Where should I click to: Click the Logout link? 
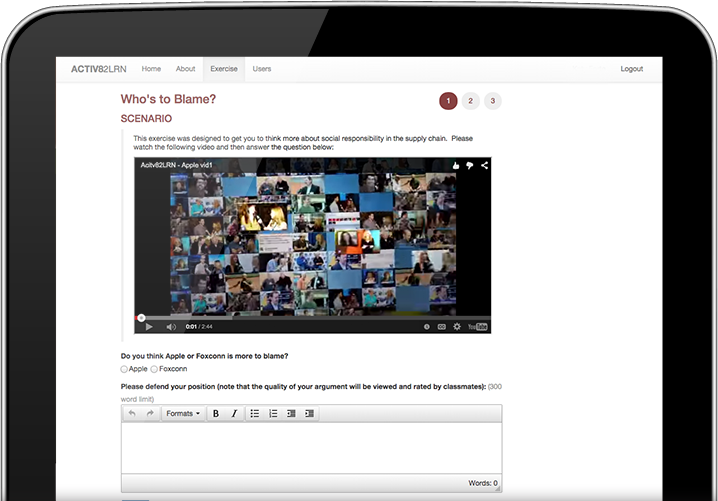pyautogui.click(x=631, y=69)
